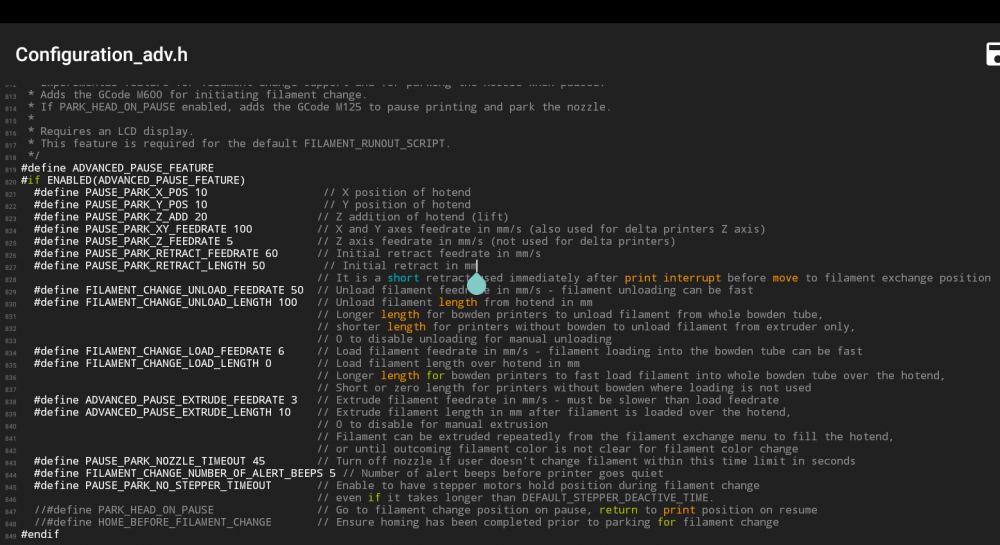Click PAUSE_PARK_NOZZLE_TIMEOUT 45 define
Viewport: 1000px width, 545px height.
coord(149,461)
